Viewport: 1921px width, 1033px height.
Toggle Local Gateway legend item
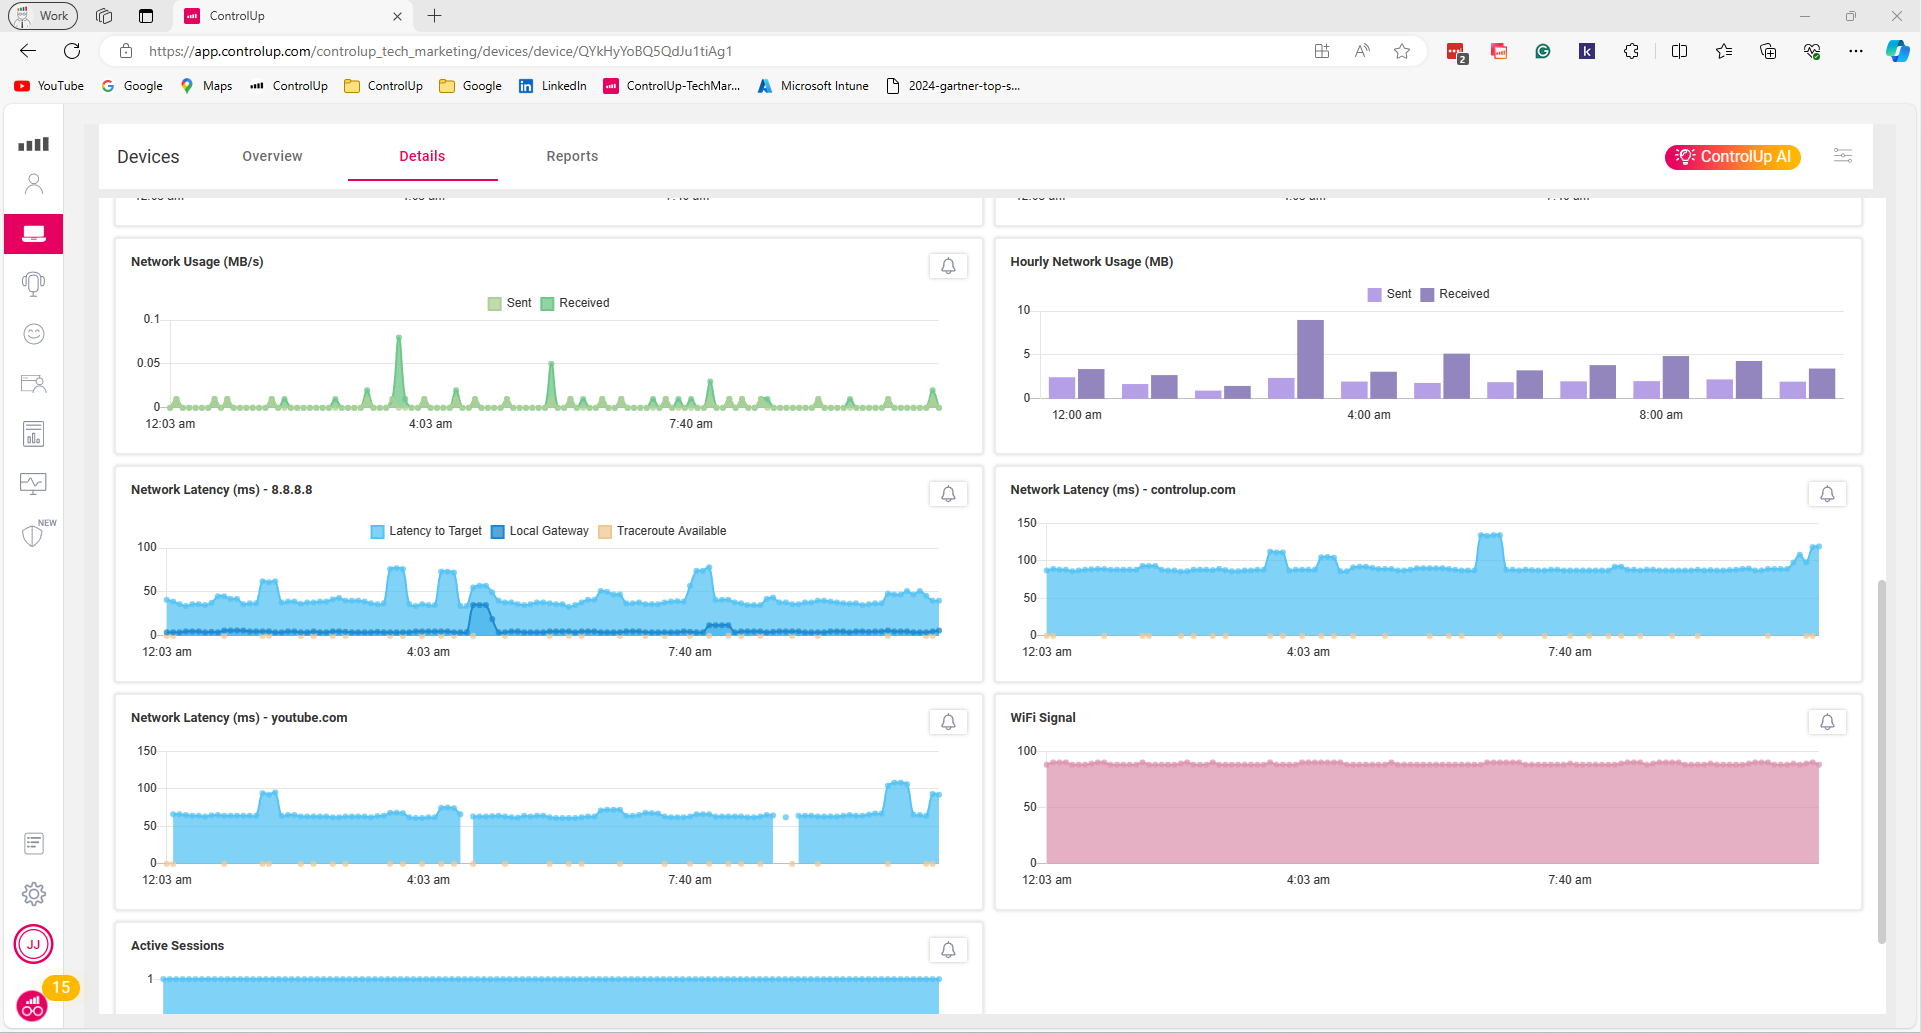540,531
